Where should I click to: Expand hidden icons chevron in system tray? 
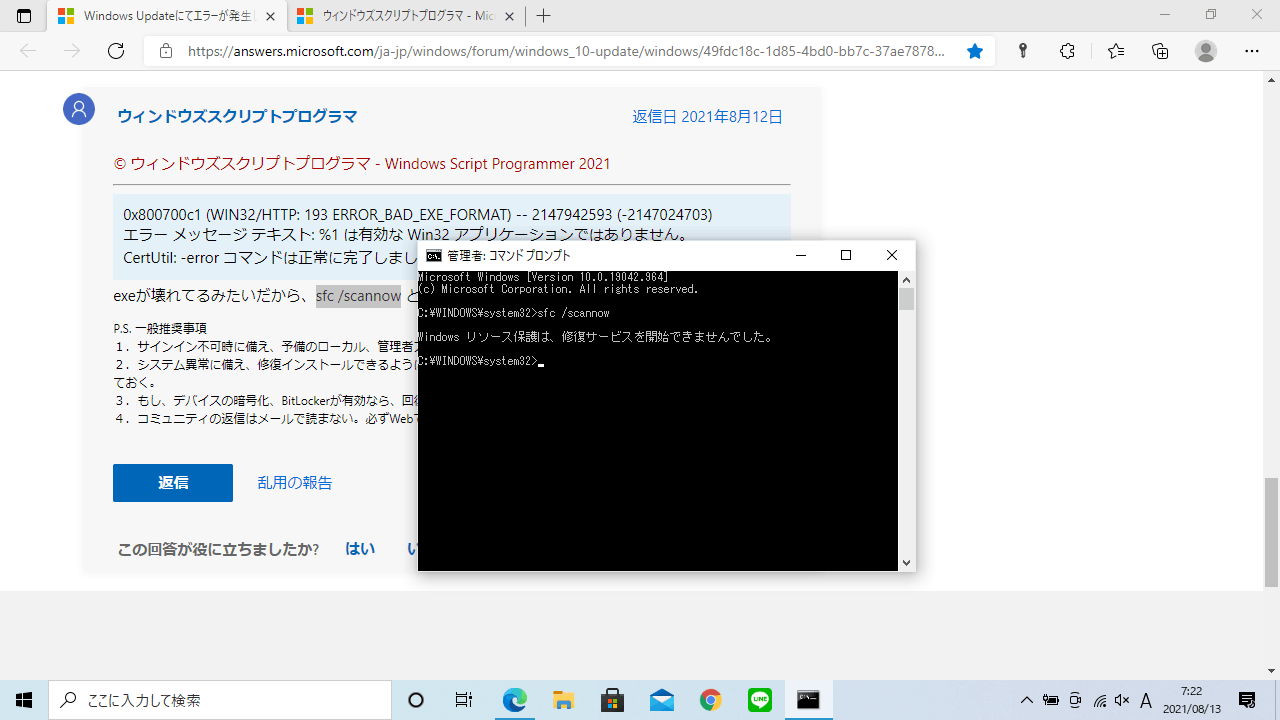[1028, 701]
